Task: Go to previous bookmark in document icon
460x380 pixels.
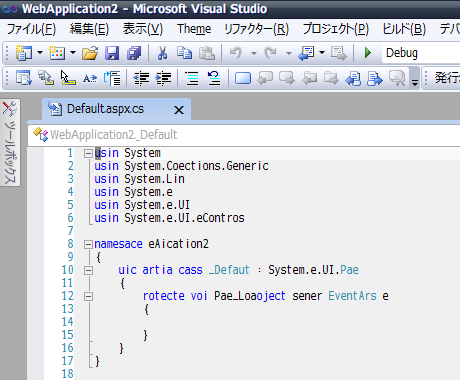Action: click(353, 79)
